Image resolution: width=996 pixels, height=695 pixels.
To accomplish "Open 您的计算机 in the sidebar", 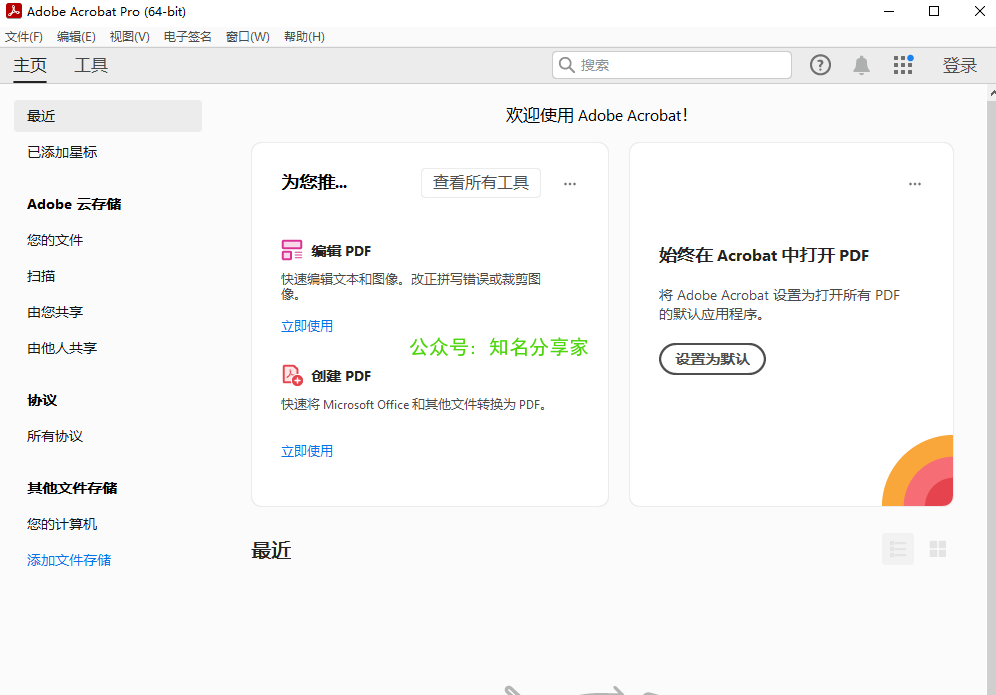I will 62,524.
